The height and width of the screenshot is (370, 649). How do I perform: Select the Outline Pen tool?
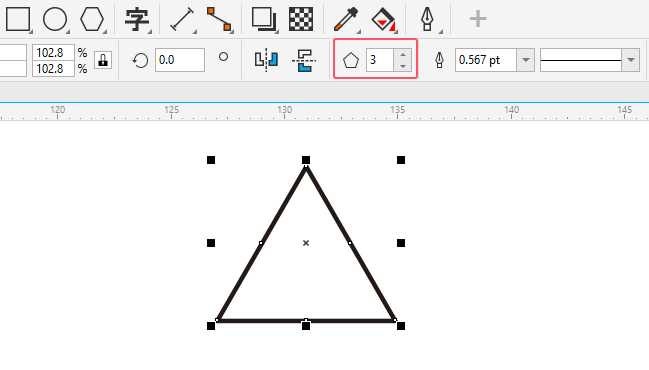428,19
